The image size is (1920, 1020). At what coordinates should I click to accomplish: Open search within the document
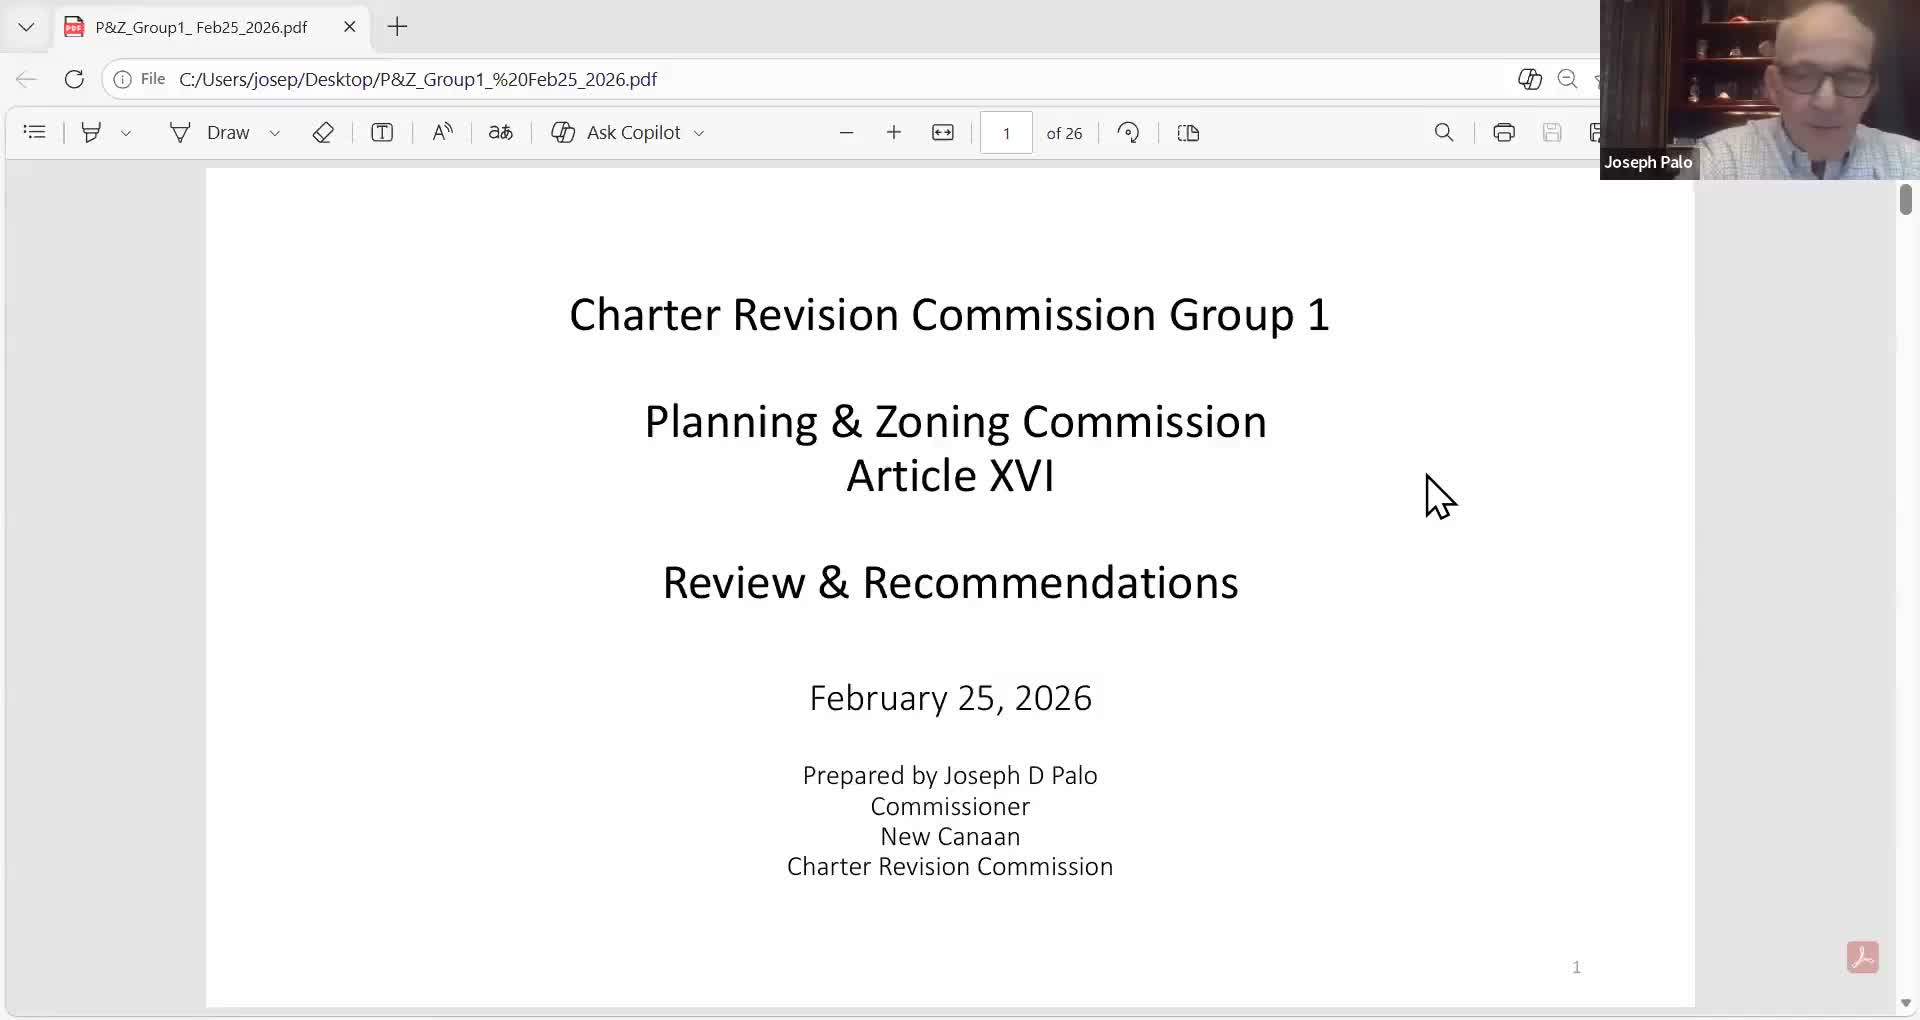pos(1444,132)
